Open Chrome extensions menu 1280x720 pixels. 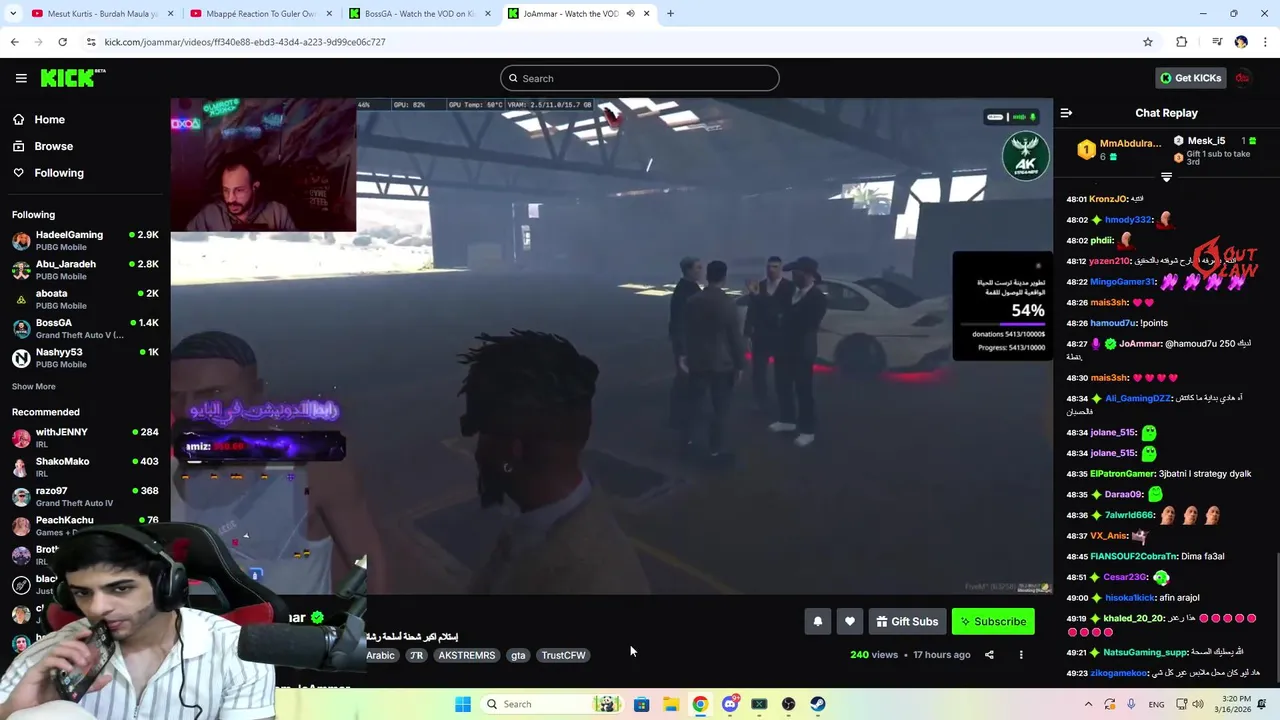click(1181, 42)
